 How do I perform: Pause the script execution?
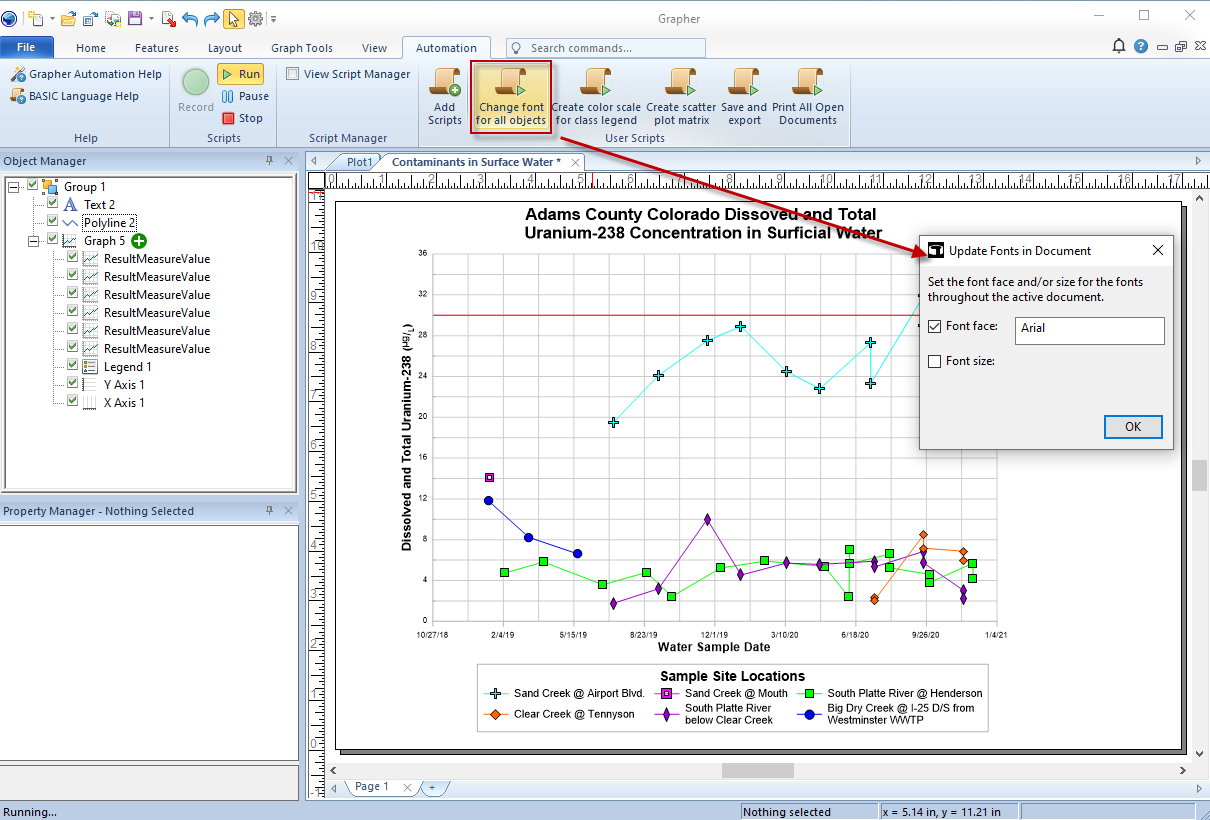[245, 96]
